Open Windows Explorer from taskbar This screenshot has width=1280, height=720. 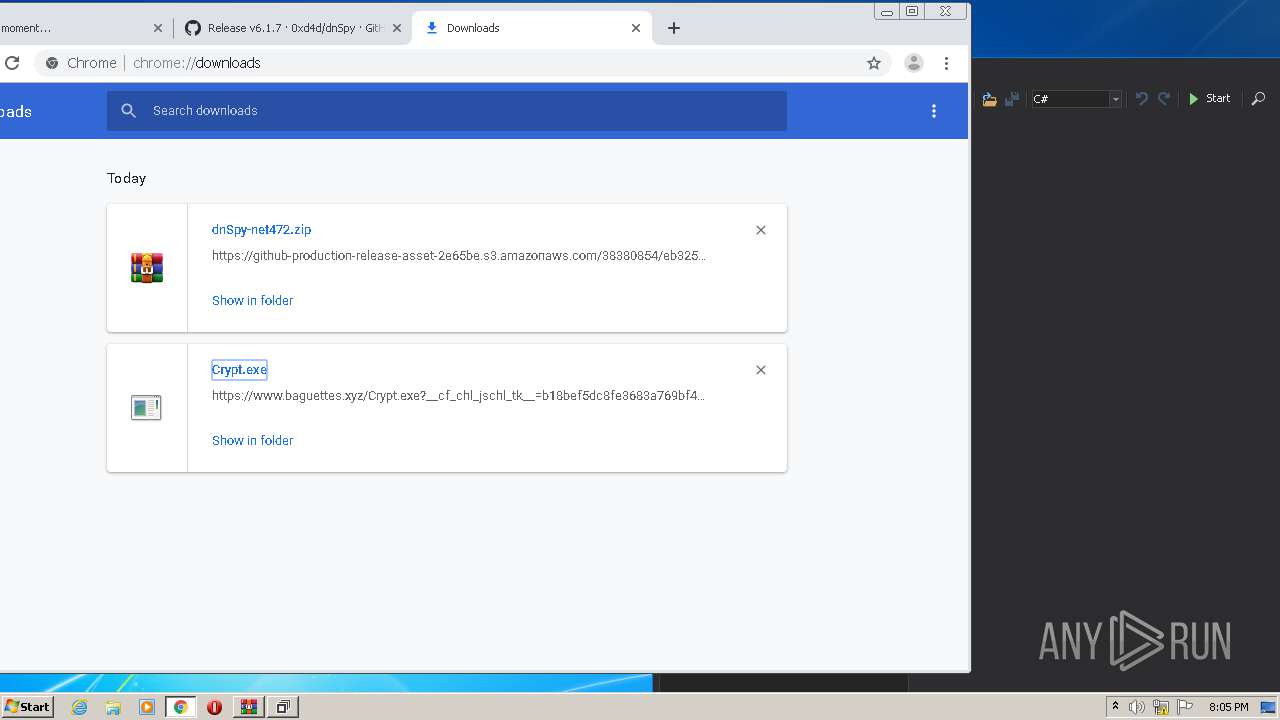click(x=113, y=707)
